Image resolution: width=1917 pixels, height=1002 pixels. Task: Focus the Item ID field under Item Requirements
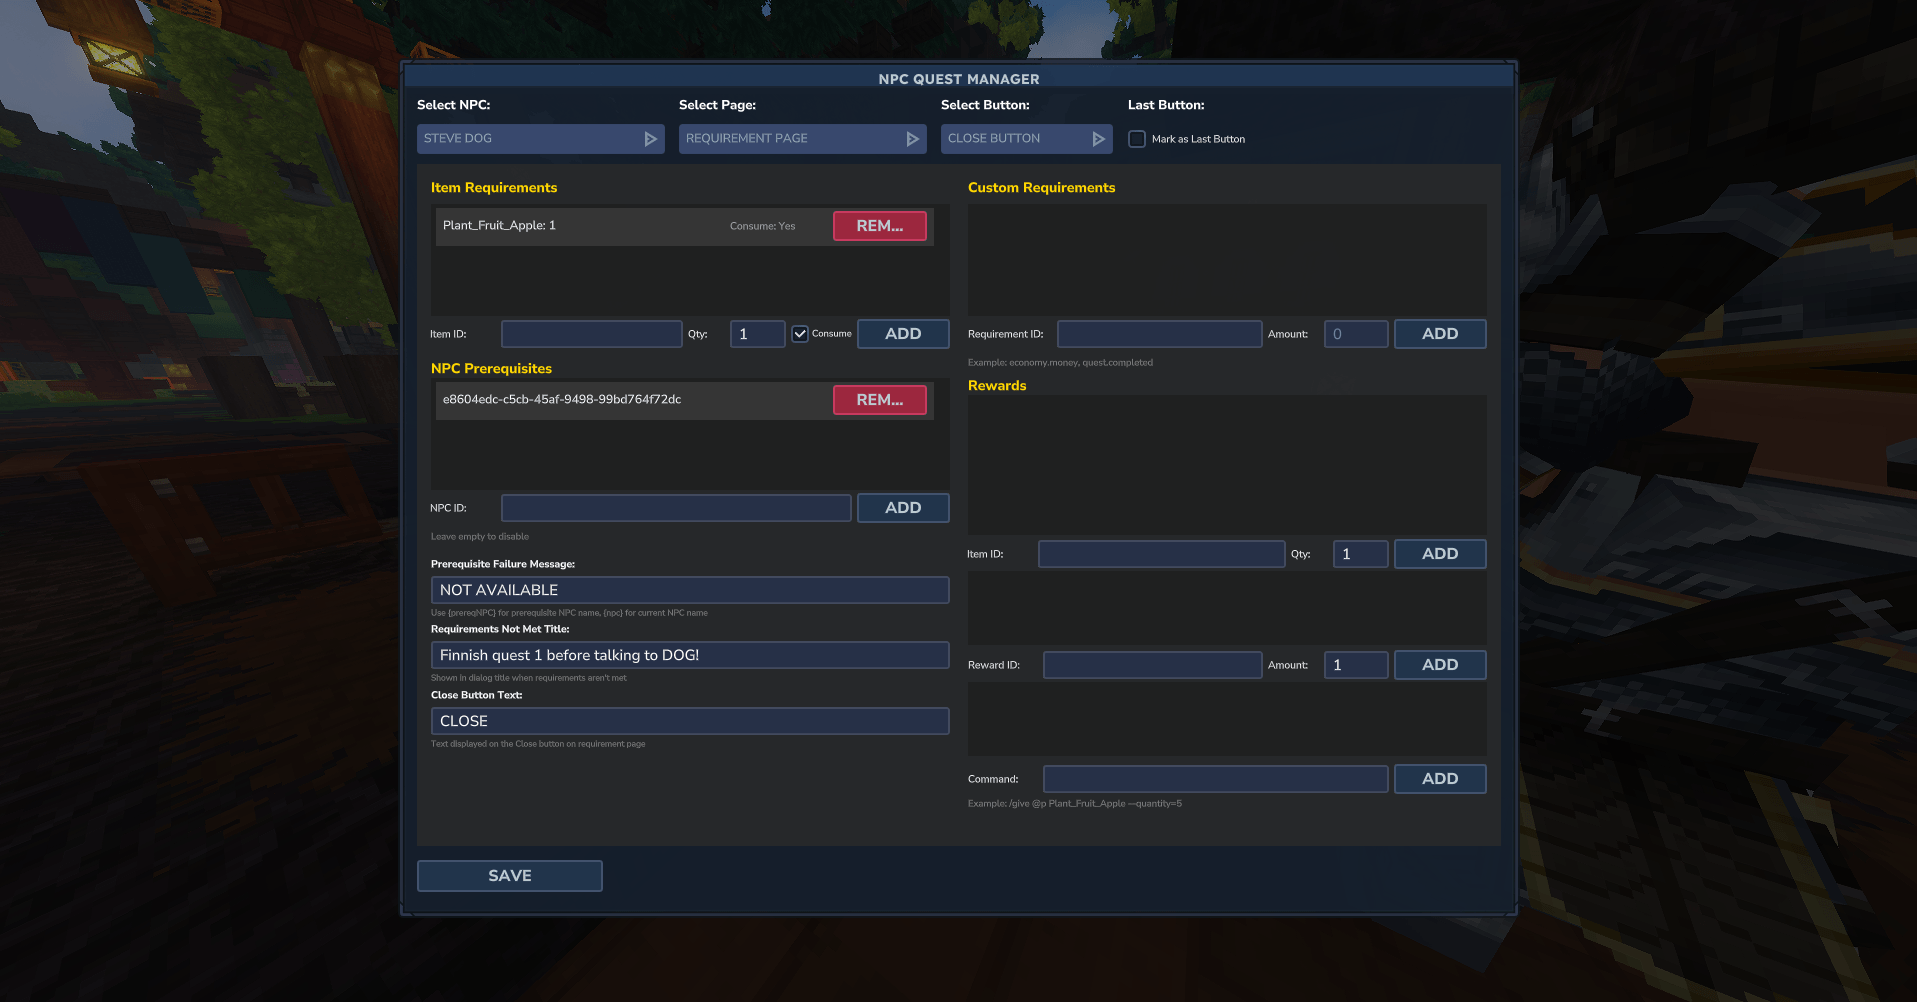pos(591,334)
